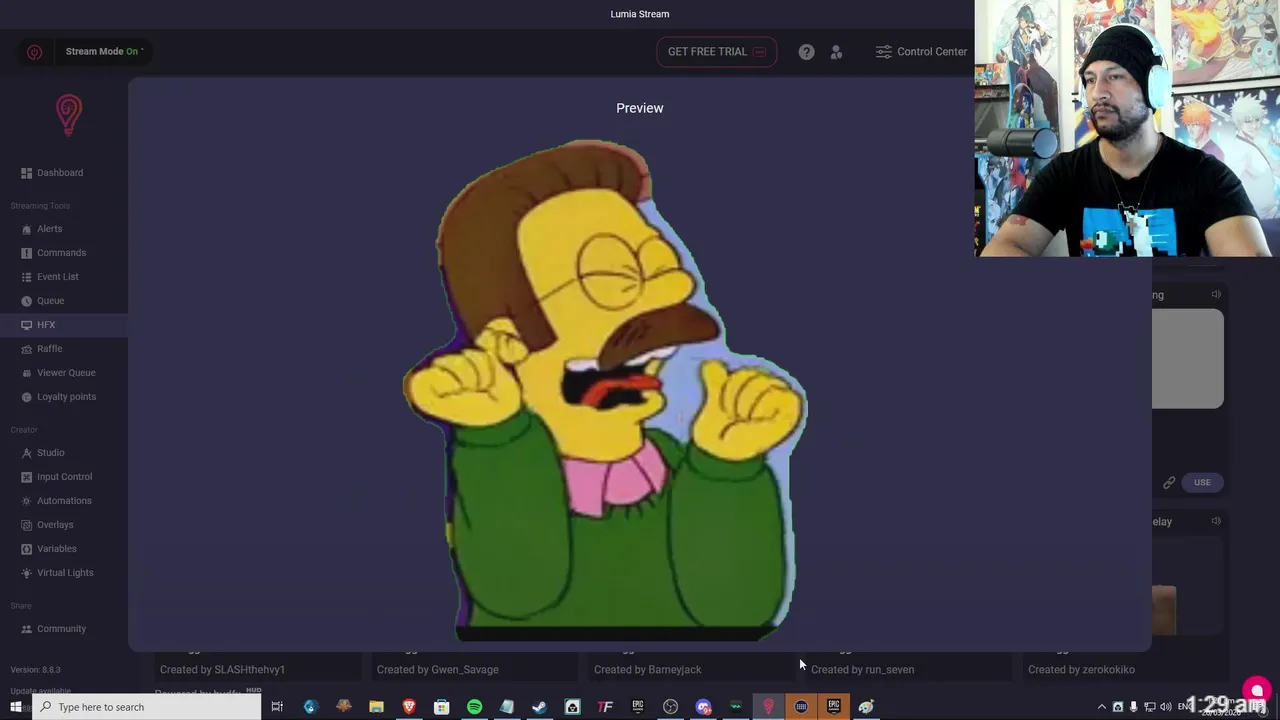The height and width of the screenshot is (720, 1280).
Task: Select HFX in the sidebar
Action: pos(64,325)
